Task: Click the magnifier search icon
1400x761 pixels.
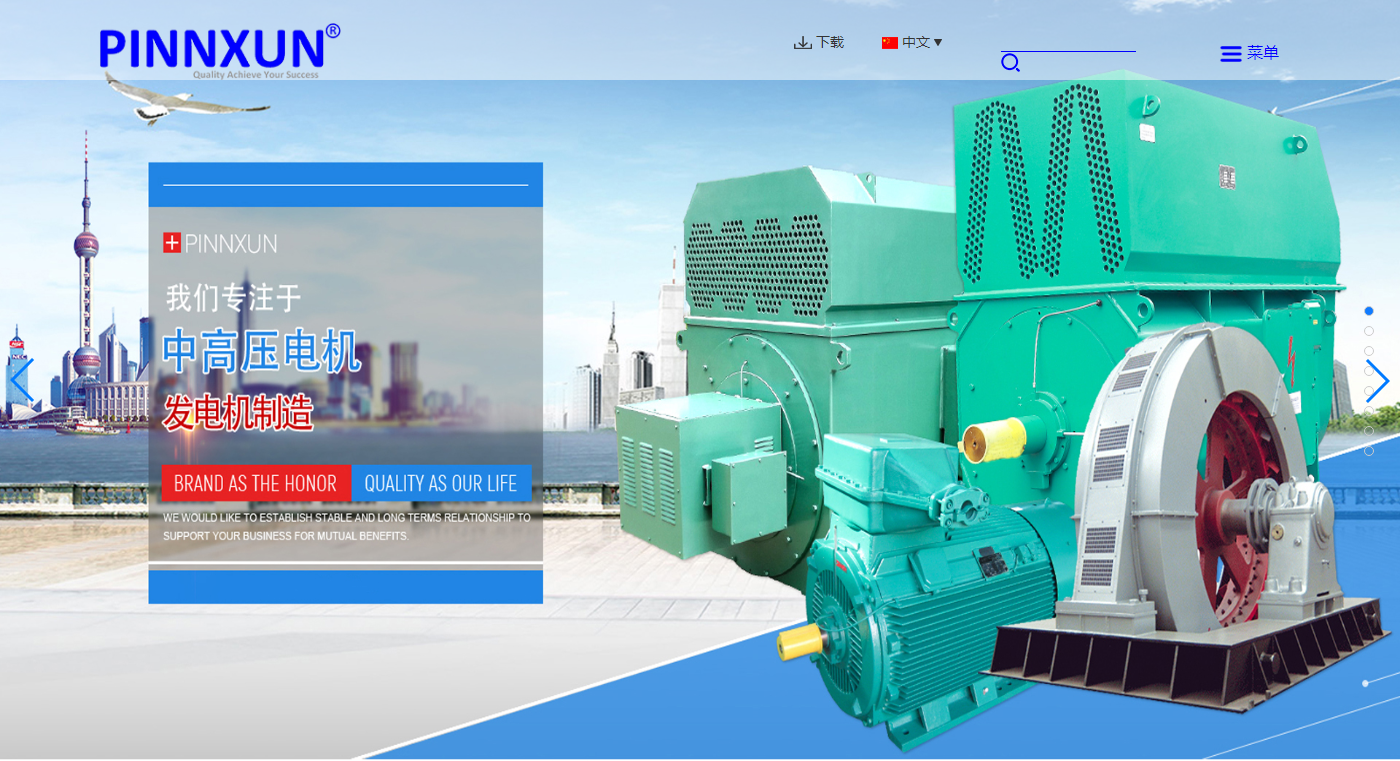Action: pos(1010,63)
